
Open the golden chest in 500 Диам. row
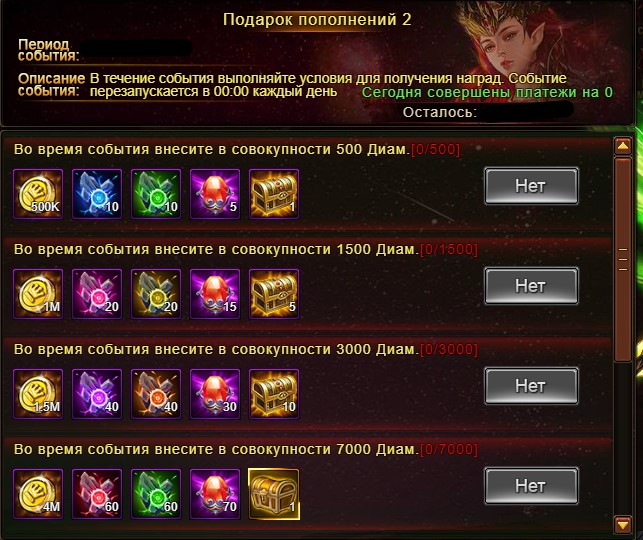(274, 194)
